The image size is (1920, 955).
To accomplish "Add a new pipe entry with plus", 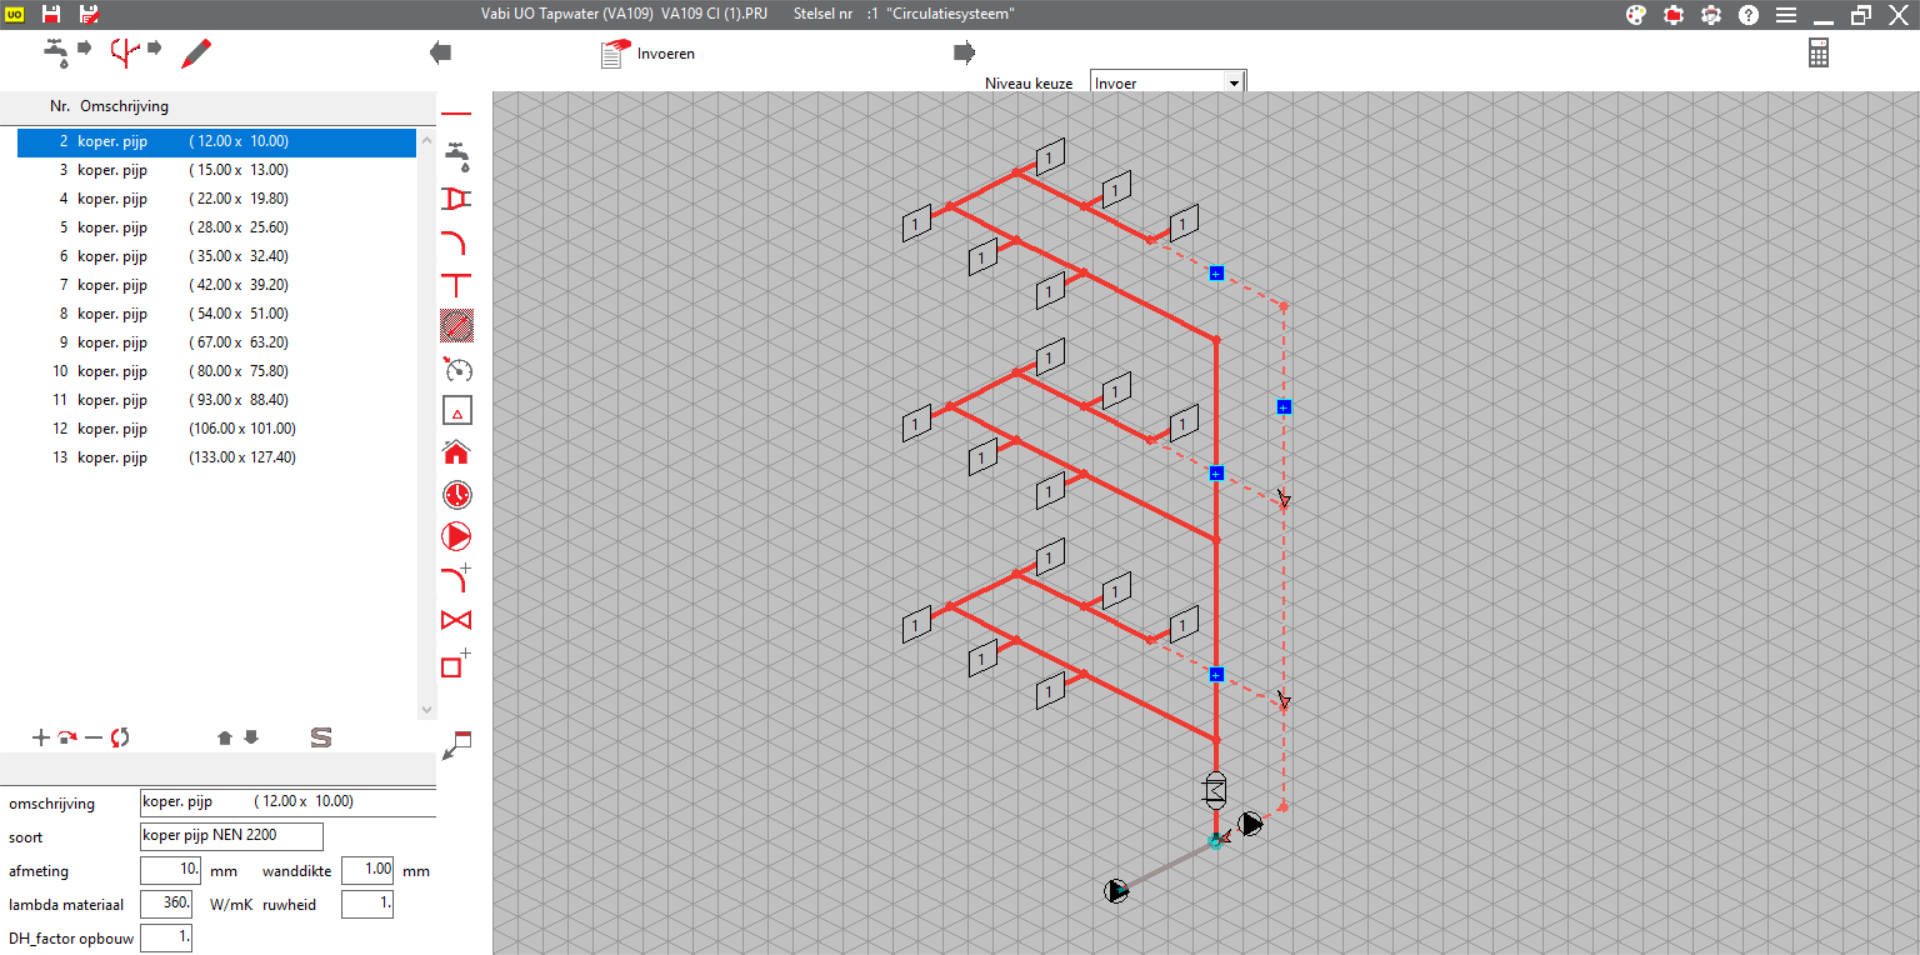I will (40, 738).
